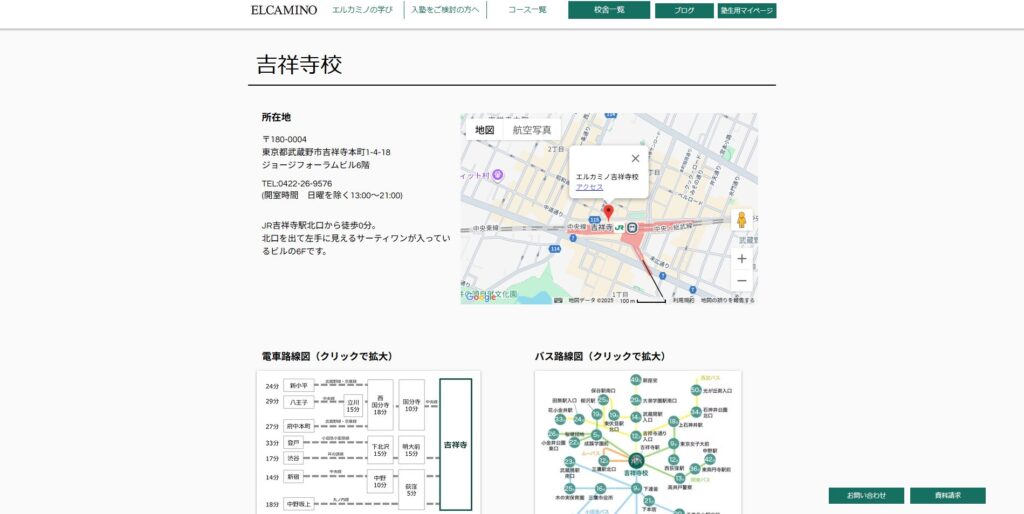Viewport: 1024px width, 514px height.
Task: Click the エルカミノ吉祥寺校 popup title
Action: [607, 177]
